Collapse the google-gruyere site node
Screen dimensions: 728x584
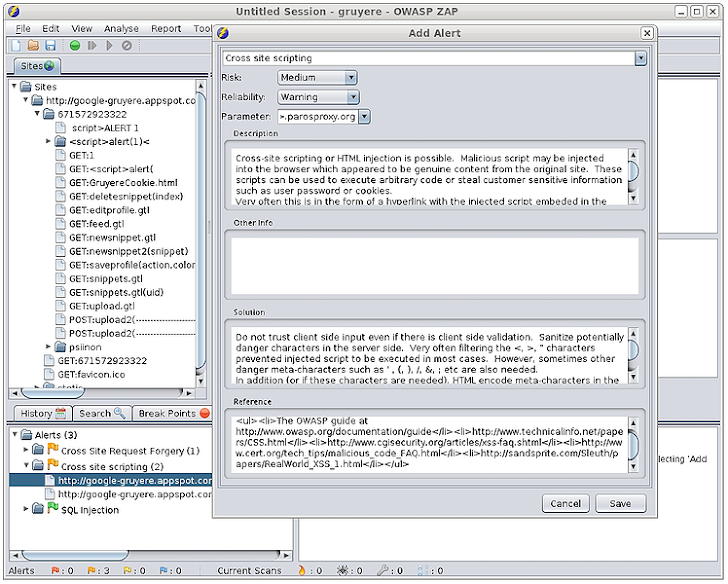tap(26, 100)
